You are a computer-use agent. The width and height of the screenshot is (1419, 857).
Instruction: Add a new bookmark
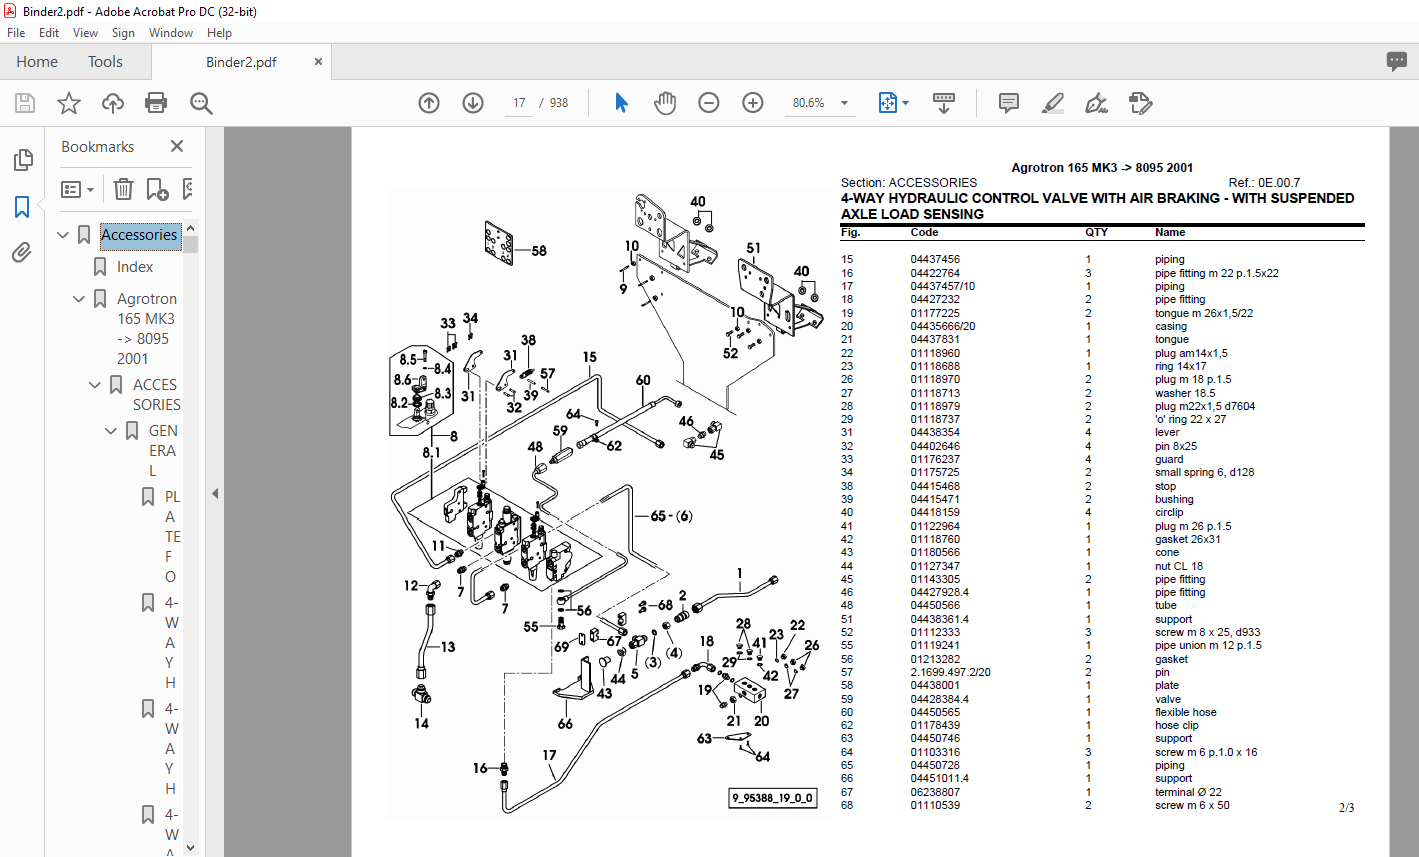tap(157, 189)
